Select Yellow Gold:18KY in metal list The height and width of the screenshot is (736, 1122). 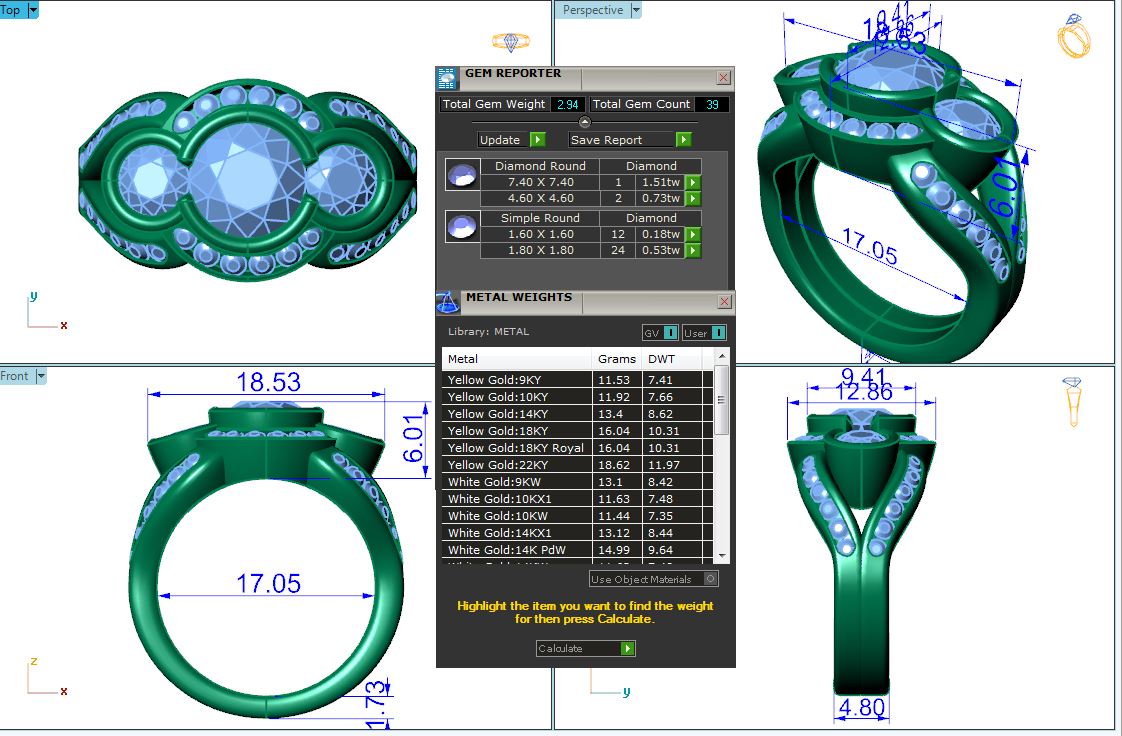click(515, 431)
